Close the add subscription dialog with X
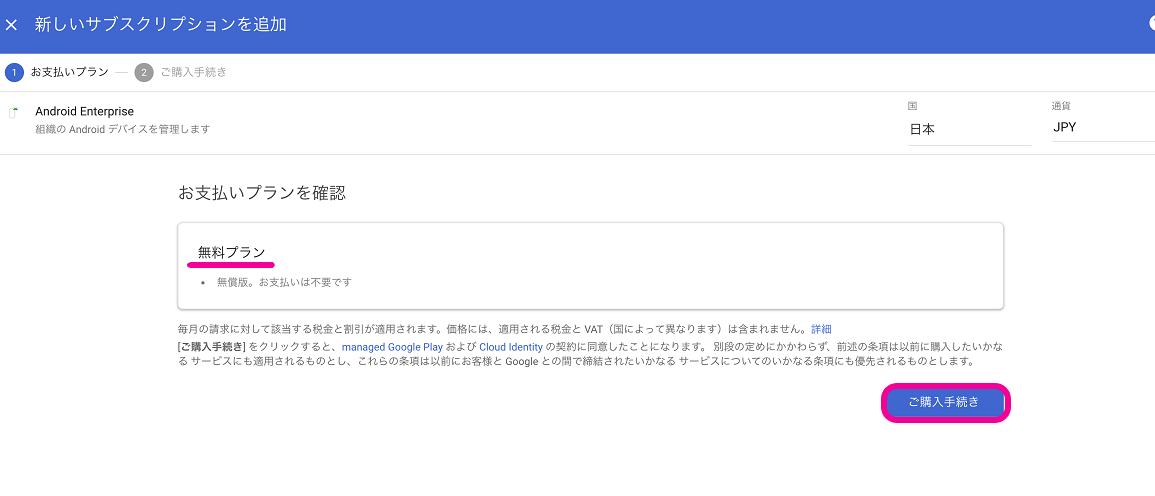The height and width of the screenshot is (496, 1155). pyautogui.click(x=12, y=25)
